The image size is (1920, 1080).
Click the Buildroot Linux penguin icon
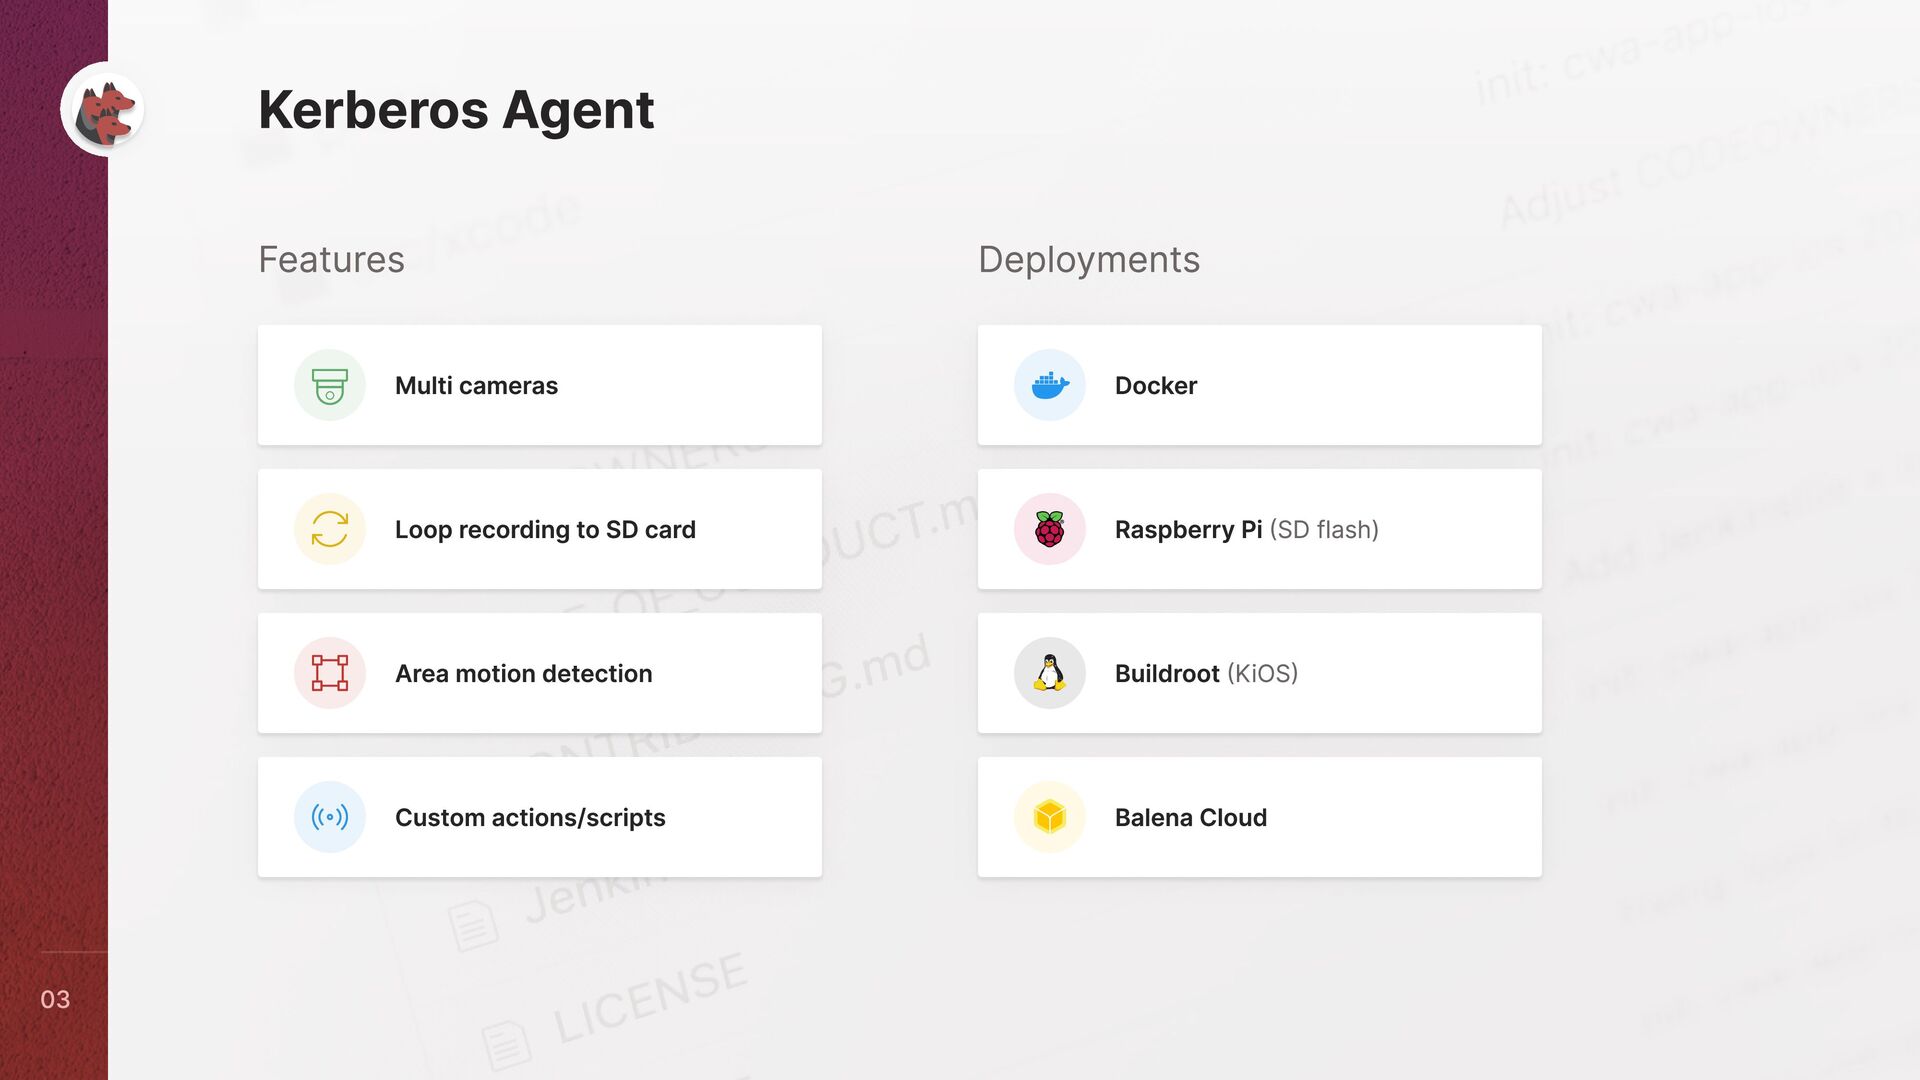pyautogui.click(x=1050, y=673)
